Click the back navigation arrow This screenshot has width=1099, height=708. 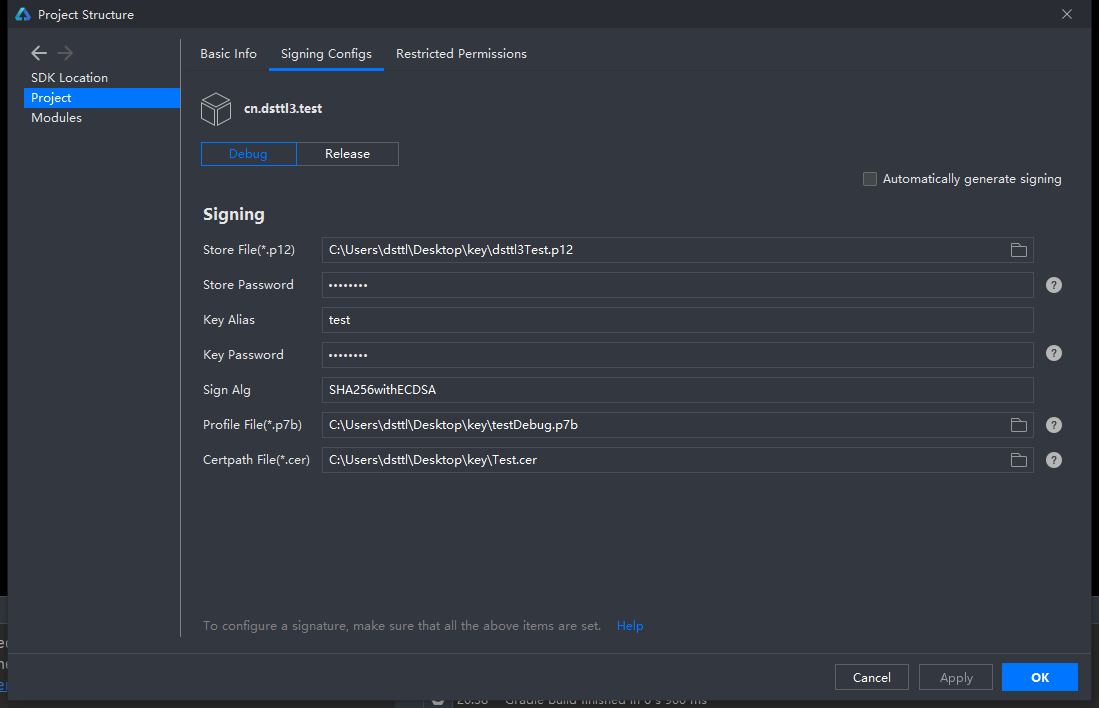(39, 53)
